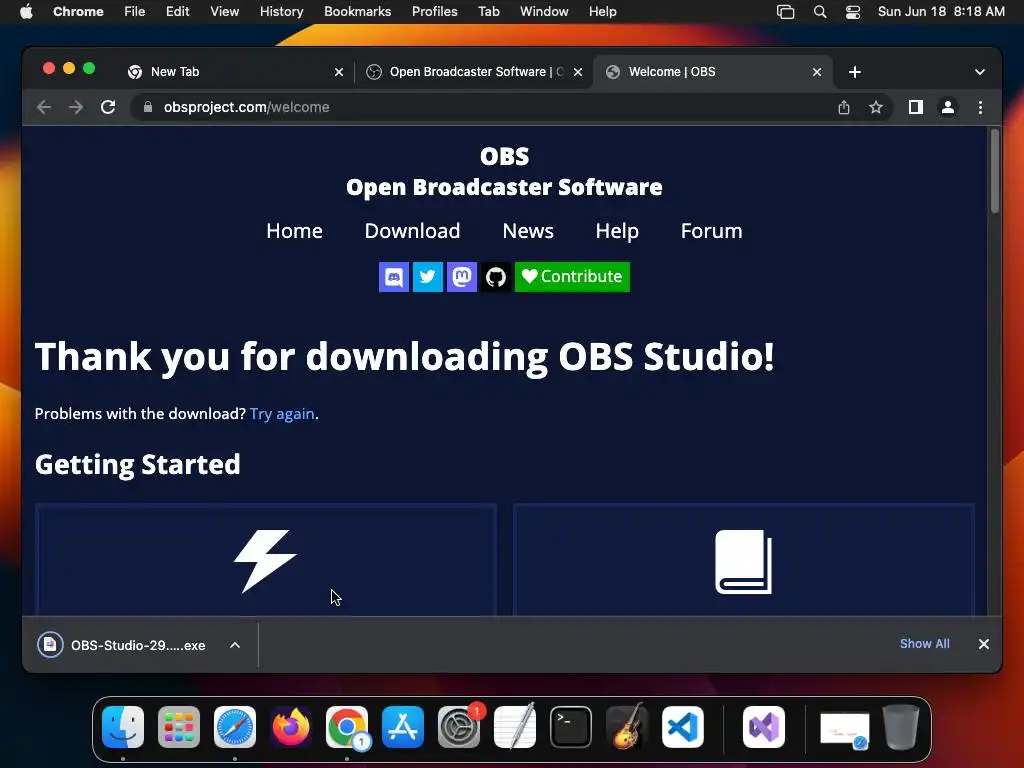This screenshot has width=1024, height=768.
Task: Launch Safari from the Dock
Action: point(235,727)
